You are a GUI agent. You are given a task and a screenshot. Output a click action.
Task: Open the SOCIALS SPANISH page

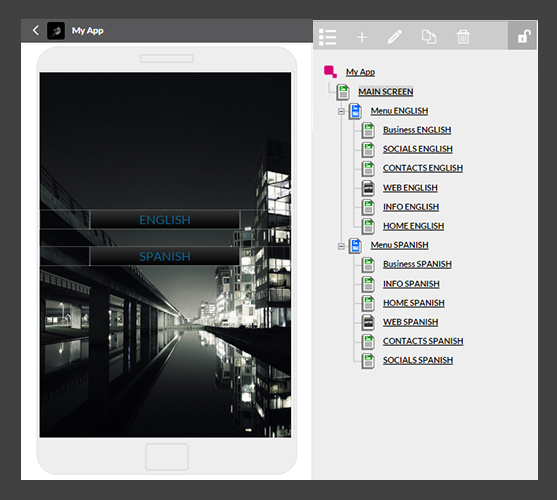tap(418, 360)
